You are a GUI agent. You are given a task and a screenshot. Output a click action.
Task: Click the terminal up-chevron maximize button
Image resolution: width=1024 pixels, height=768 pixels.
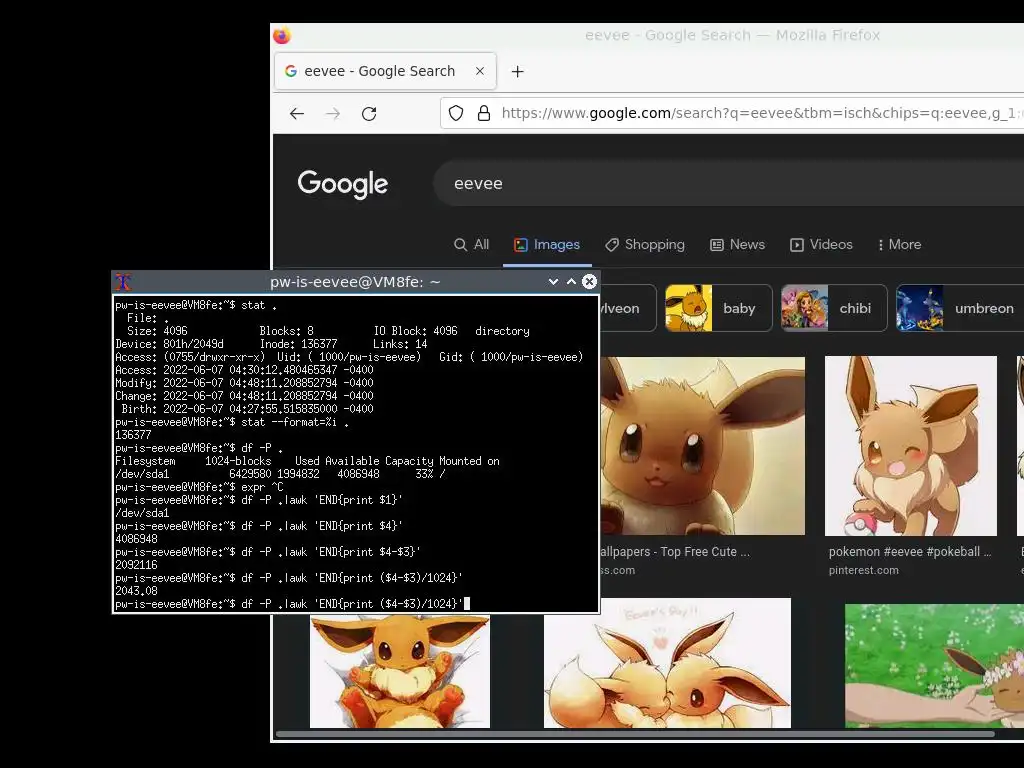click(x=571, y=281)
